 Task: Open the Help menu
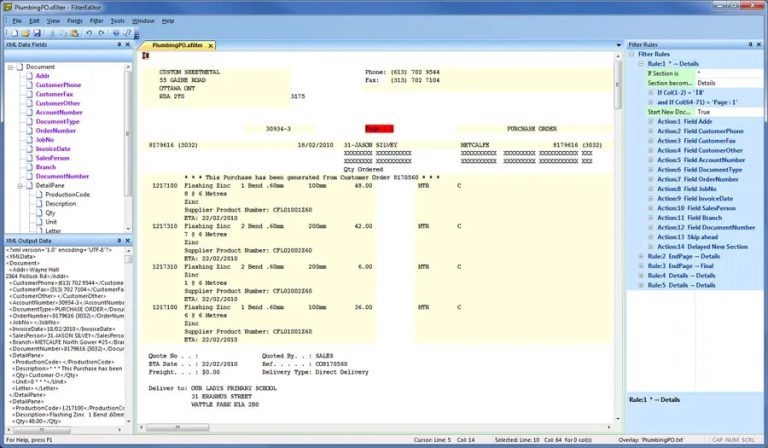pyautogui.click(x=168, y=21)
